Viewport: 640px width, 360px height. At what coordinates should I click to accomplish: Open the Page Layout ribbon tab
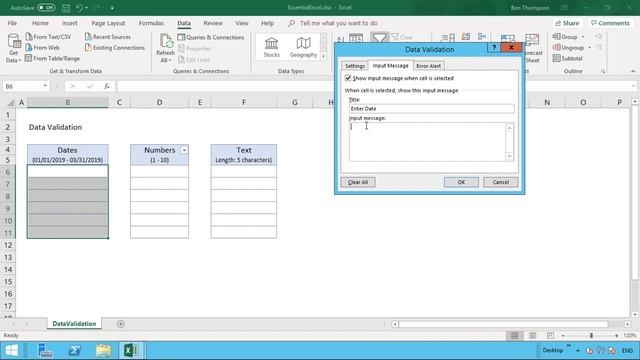coord(108,23)
